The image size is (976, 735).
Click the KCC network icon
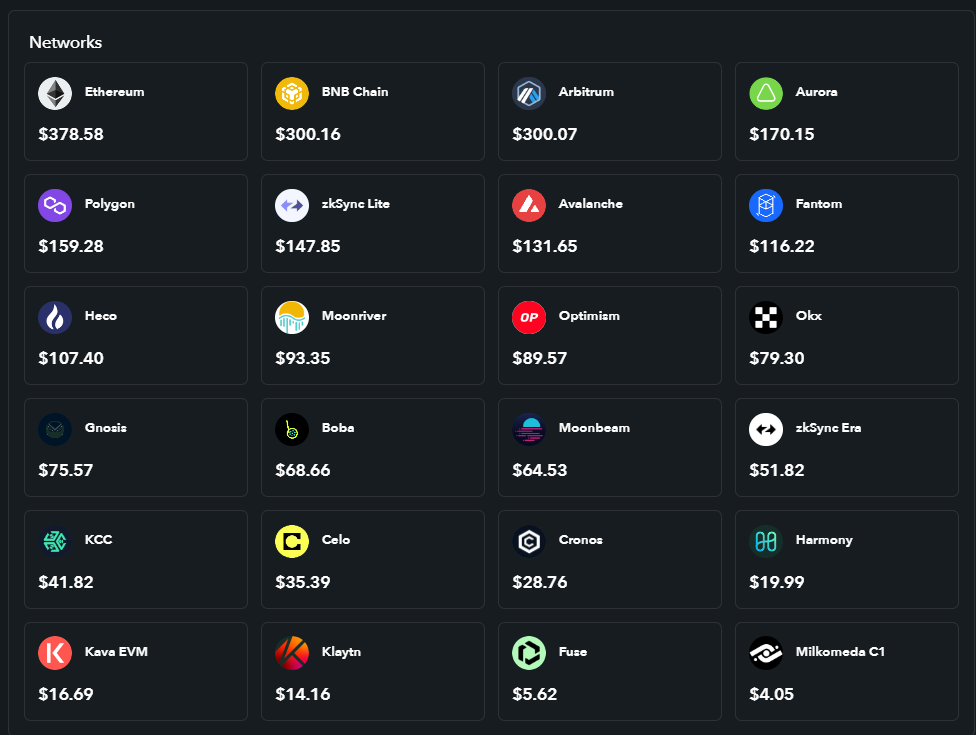pos(55,541)
